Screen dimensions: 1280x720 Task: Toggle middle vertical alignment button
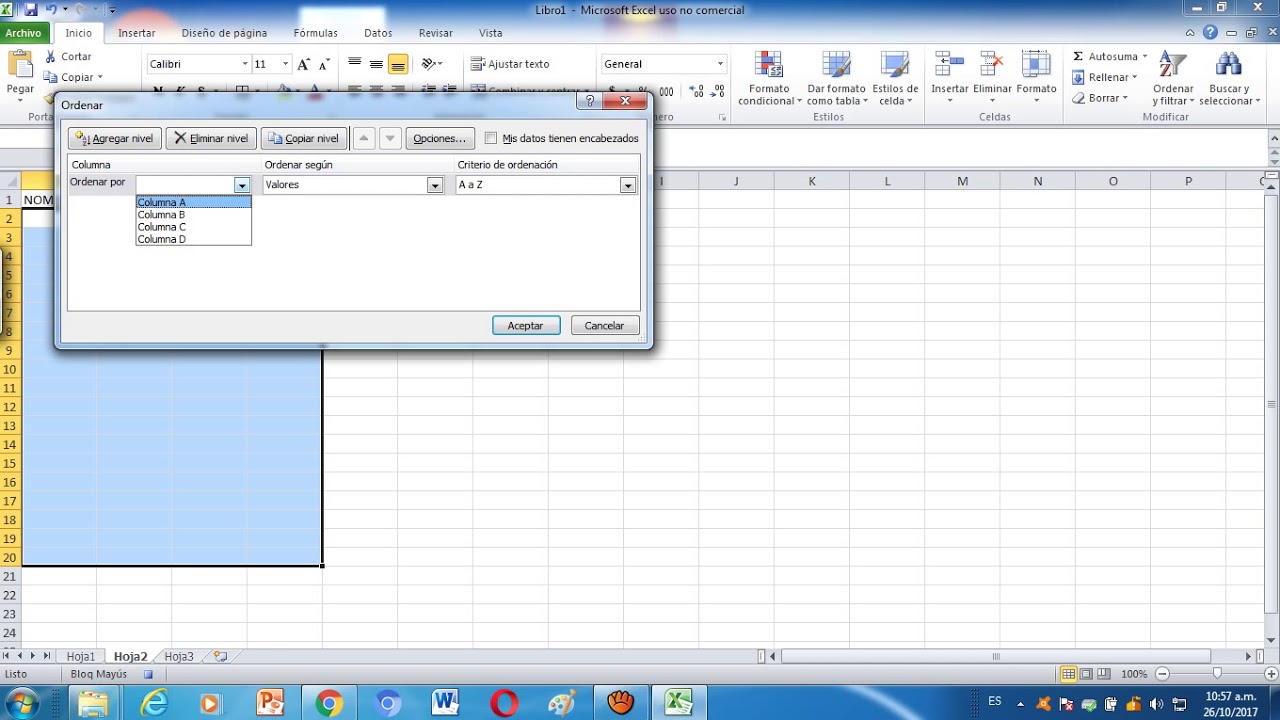(x=376, y=64)
